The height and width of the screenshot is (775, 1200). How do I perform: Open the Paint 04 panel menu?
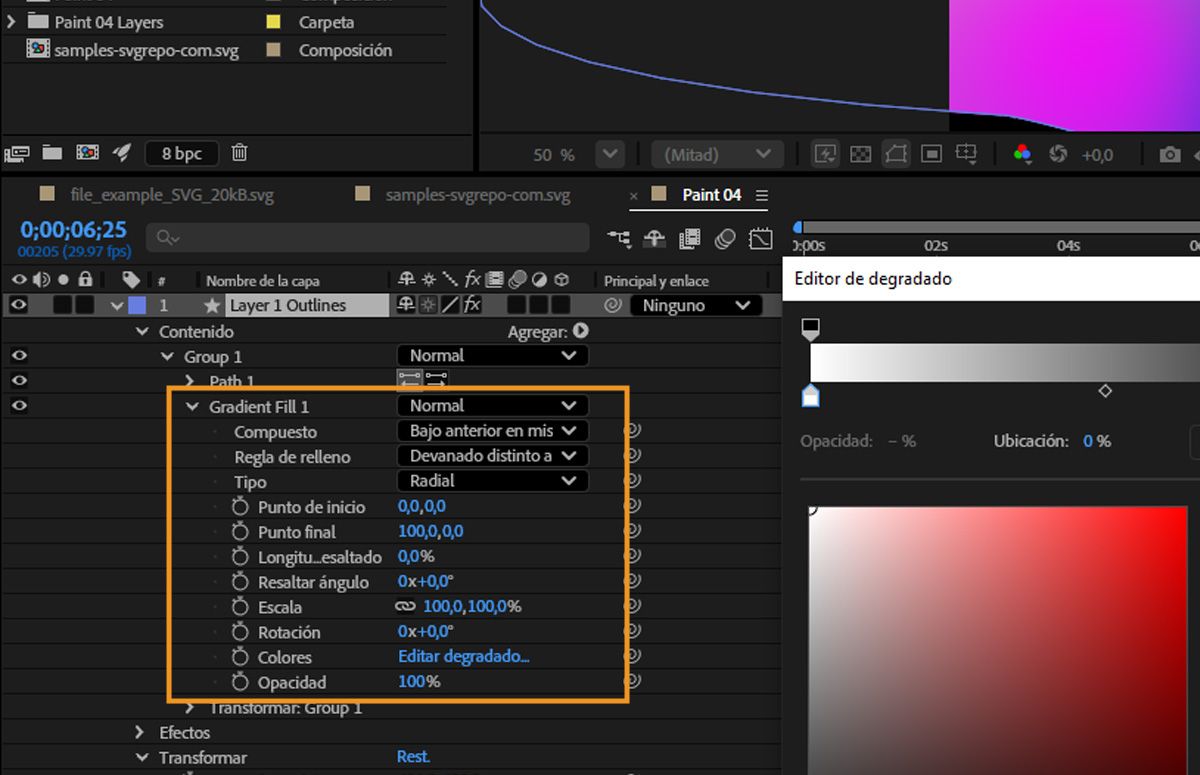tap(762, 195)
